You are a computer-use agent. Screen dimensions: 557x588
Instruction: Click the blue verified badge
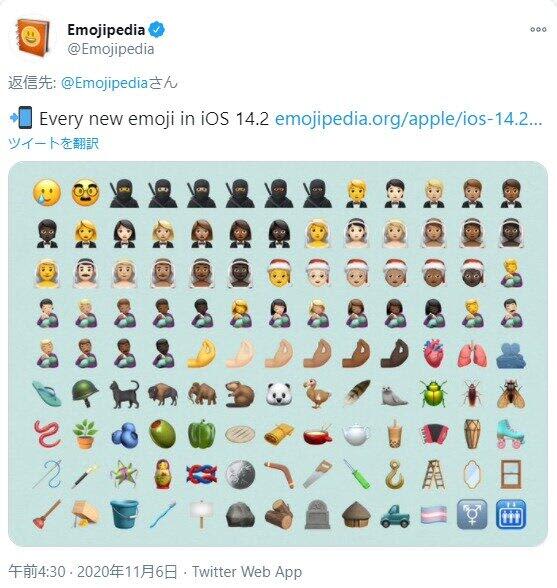pyautogui.click(x=158, y=30)
